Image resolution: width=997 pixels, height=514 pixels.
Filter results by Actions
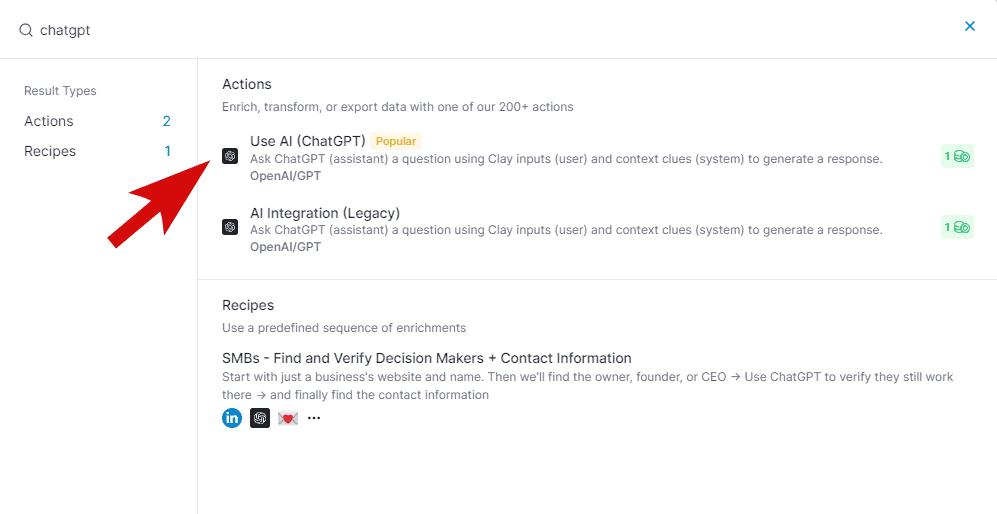pos(49,121)
